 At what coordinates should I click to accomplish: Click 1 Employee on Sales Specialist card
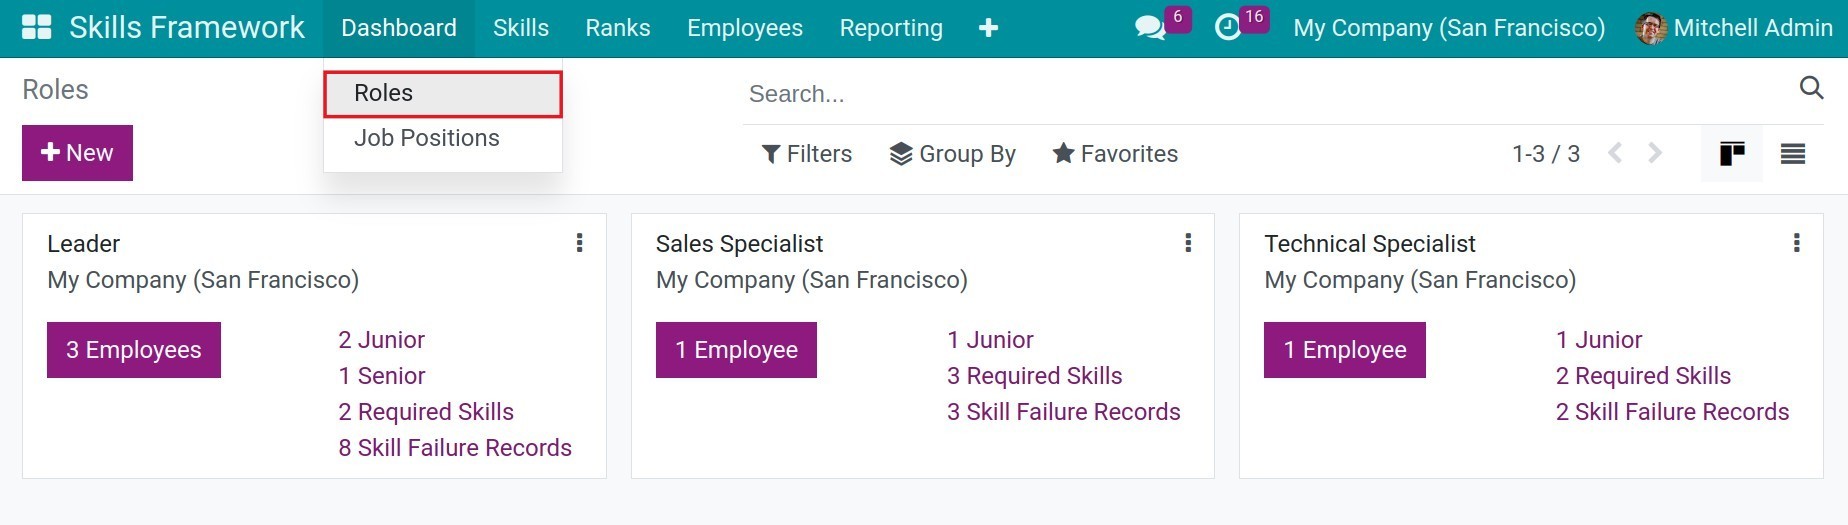pos(736,350)
